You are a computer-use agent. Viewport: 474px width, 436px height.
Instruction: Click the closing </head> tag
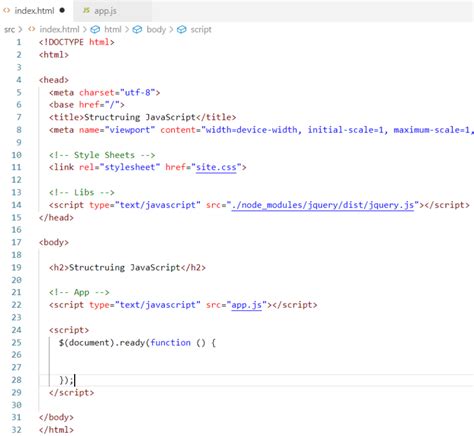pos(56,217)
